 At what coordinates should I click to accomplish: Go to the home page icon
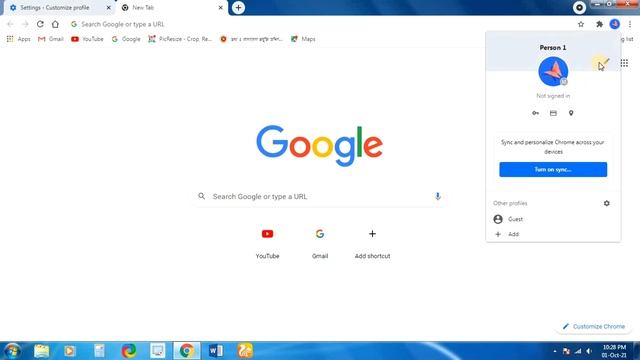point(55,24)
